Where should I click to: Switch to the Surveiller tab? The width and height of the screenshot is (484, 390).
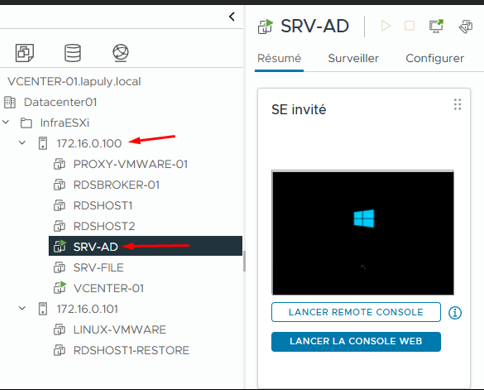[353, 58]
